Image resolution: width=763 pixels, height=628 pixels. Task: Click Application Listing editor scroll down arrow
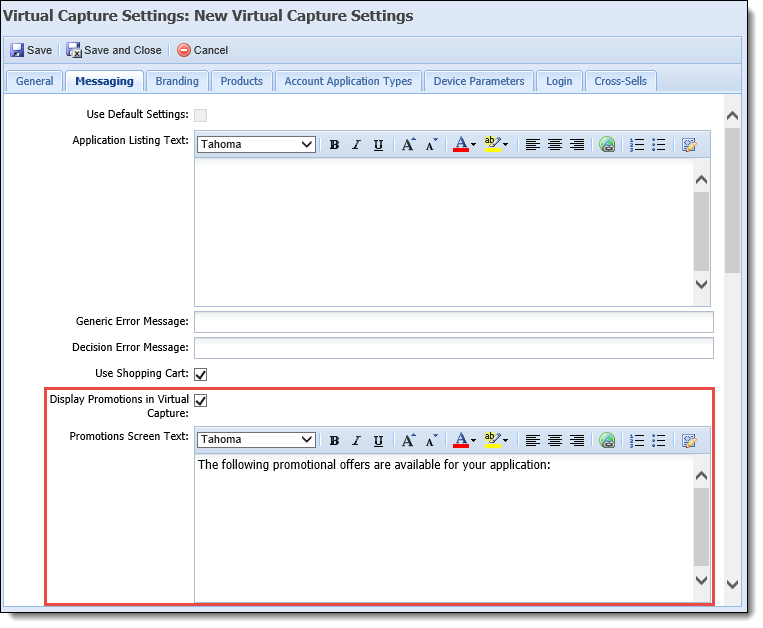coord(701,284)
